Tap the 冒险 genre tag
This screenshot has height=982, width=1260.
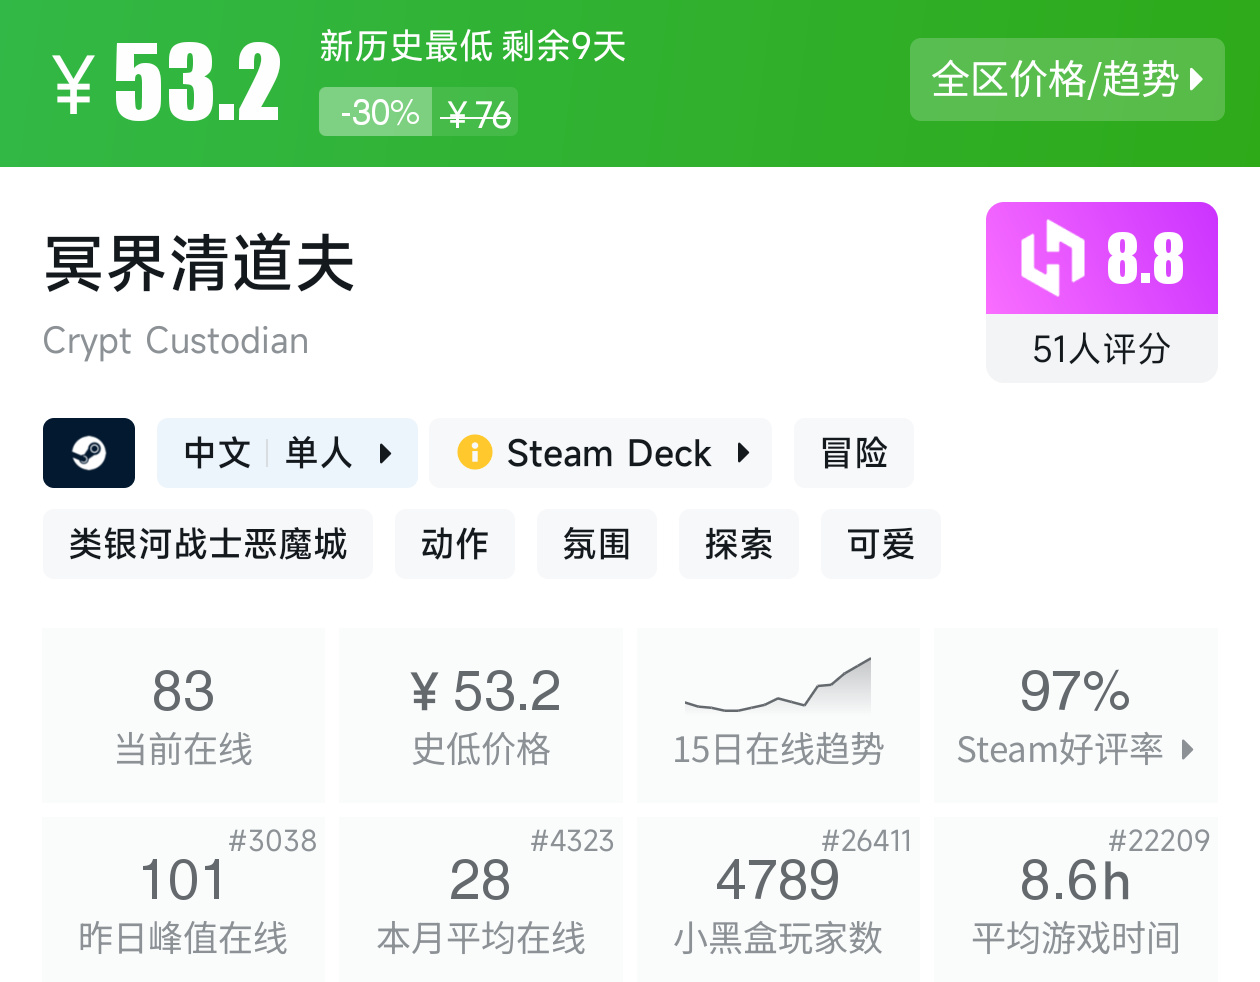[853, 452]
